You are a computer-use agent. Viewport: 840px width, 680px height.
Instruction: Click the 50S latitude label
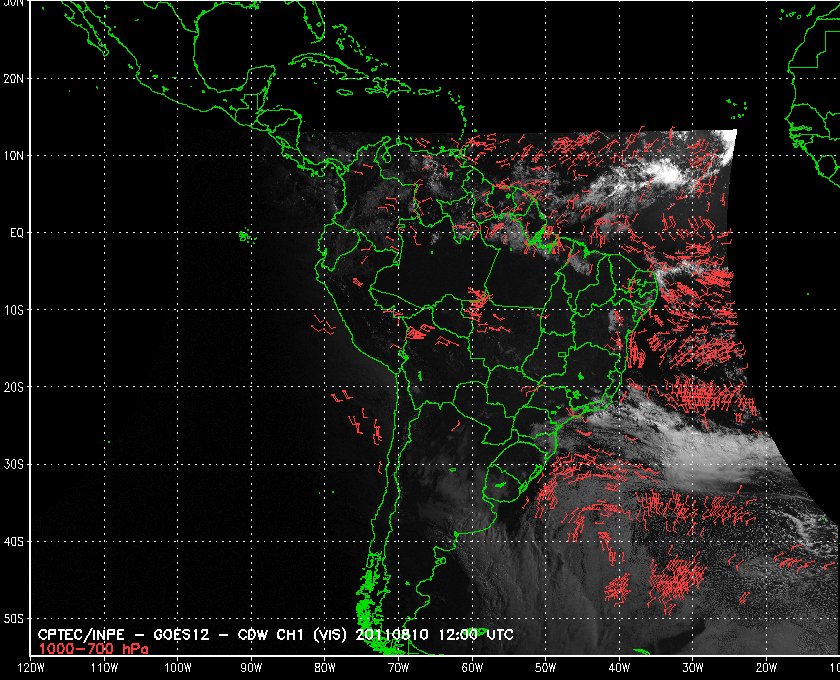point(14,618)
